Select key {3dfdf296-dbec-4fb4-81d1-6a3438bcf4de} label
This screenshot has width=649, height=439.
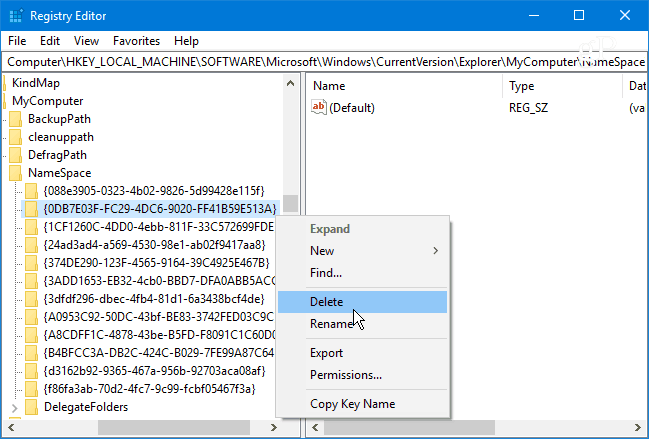pyautogui.click(x=154, y=299)
